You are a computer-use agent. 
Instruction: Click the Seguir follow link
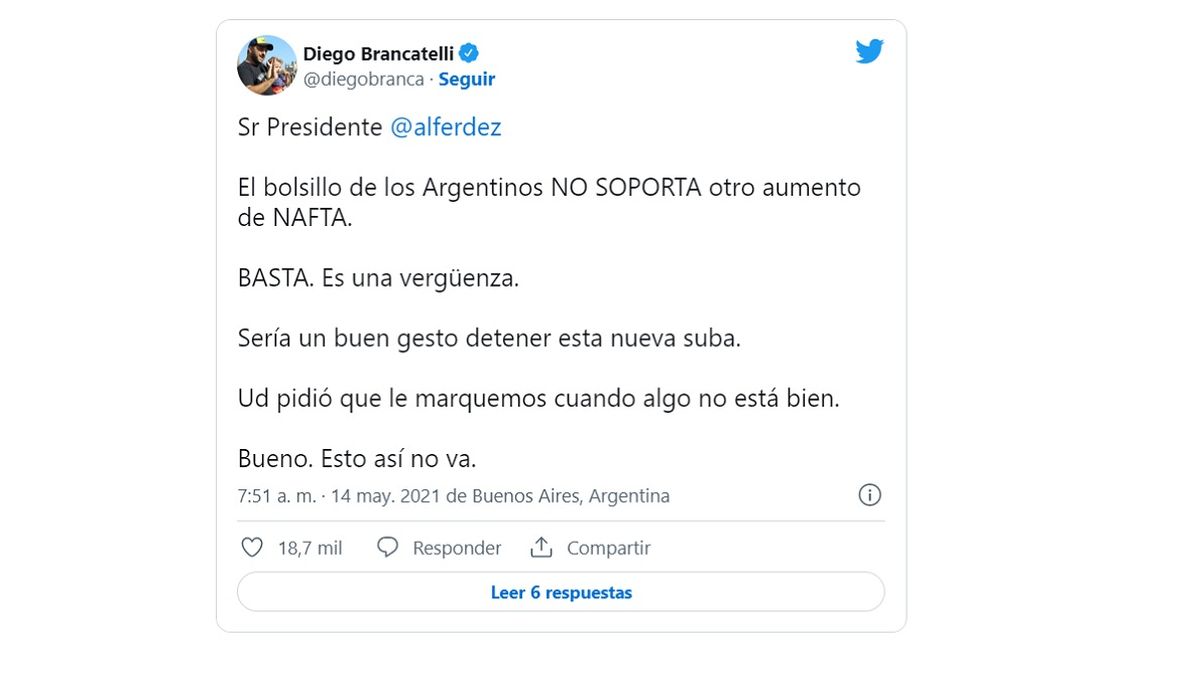[466, 79]
